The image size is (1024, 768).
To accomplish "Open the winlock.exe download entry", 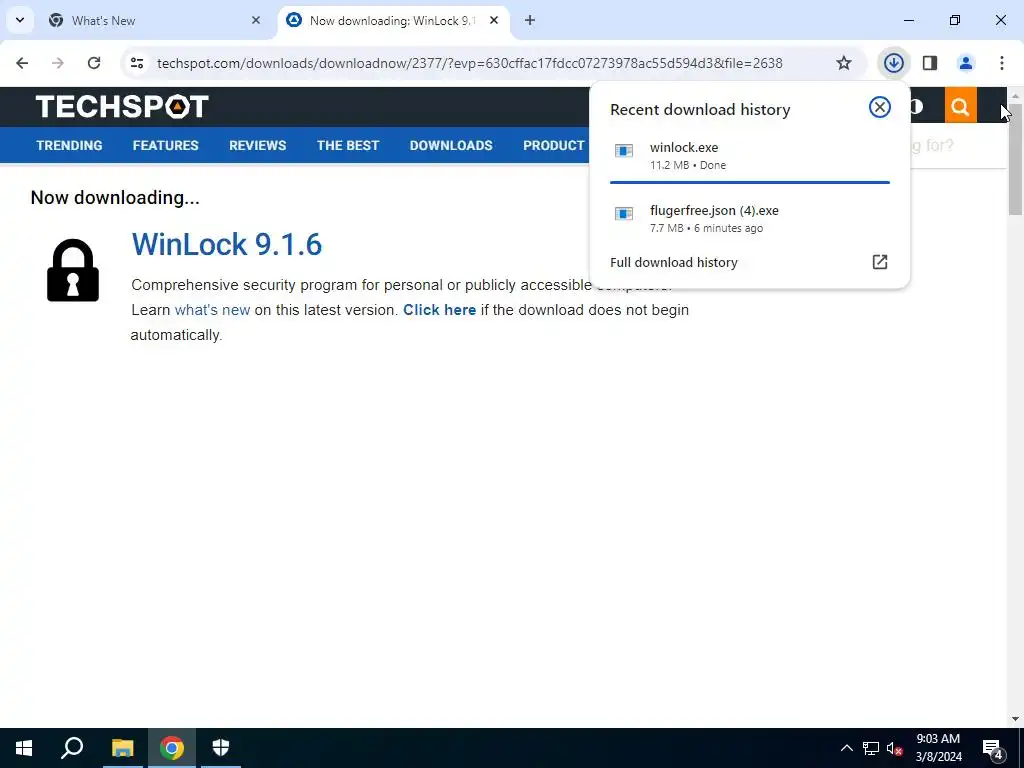I will tap(749, 156).
